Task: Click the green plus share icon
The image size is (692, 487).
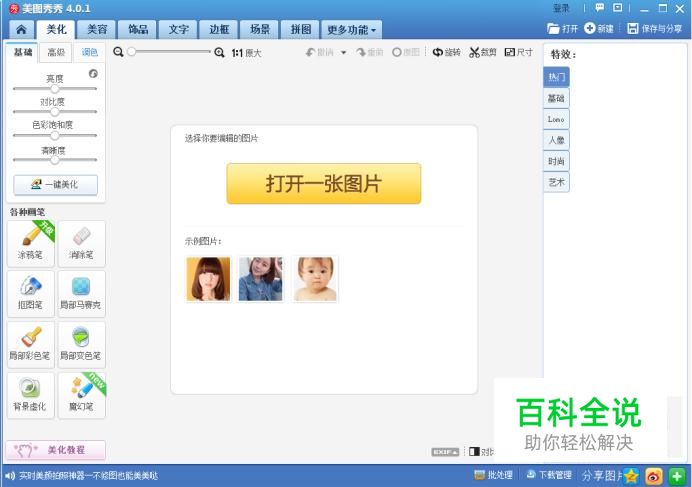Action: 677,476
